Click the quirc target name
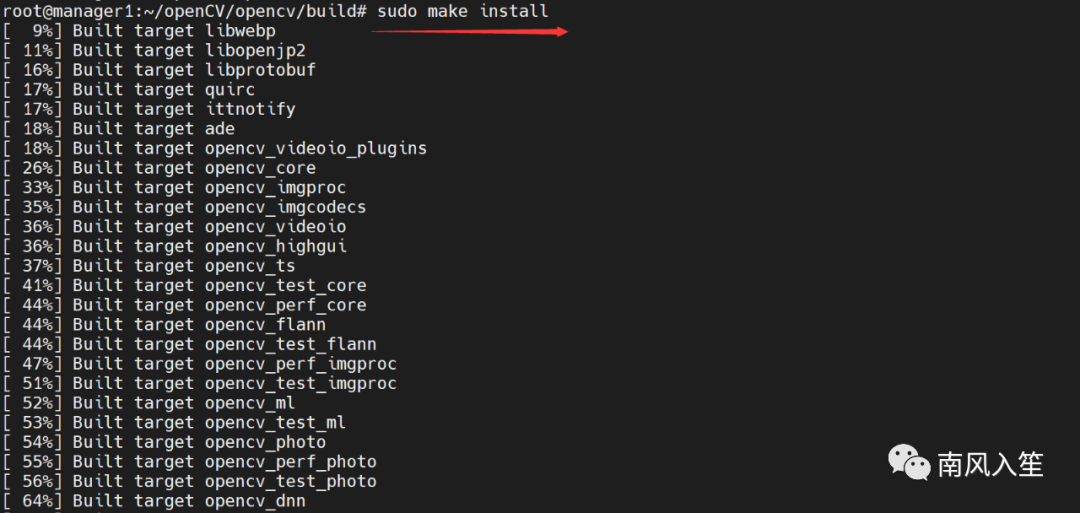 [x=230, y=90]
